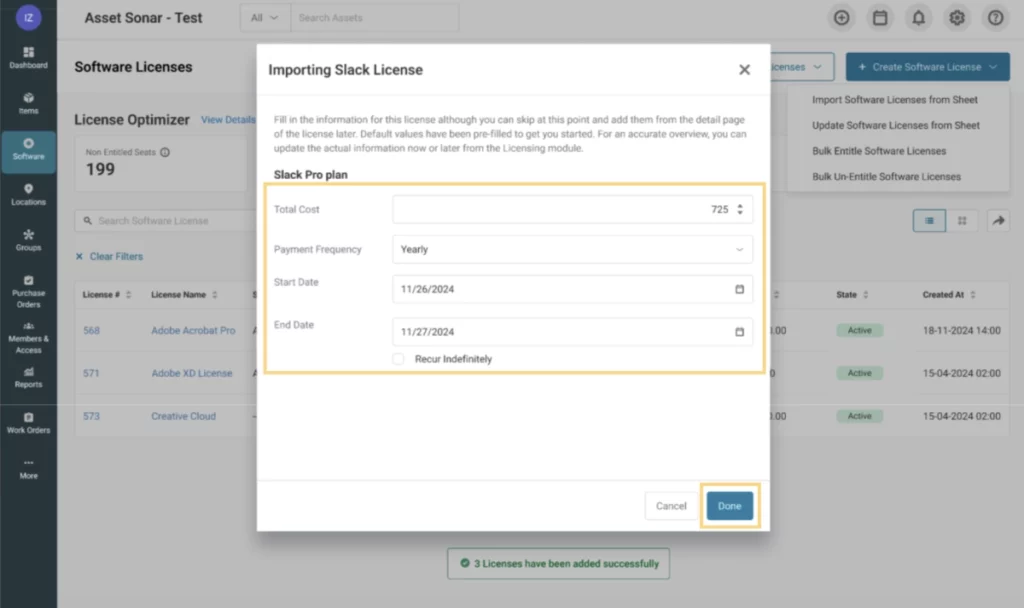Open the End Date calendar picker icon
1024x608 pixels.
point(739,332)
